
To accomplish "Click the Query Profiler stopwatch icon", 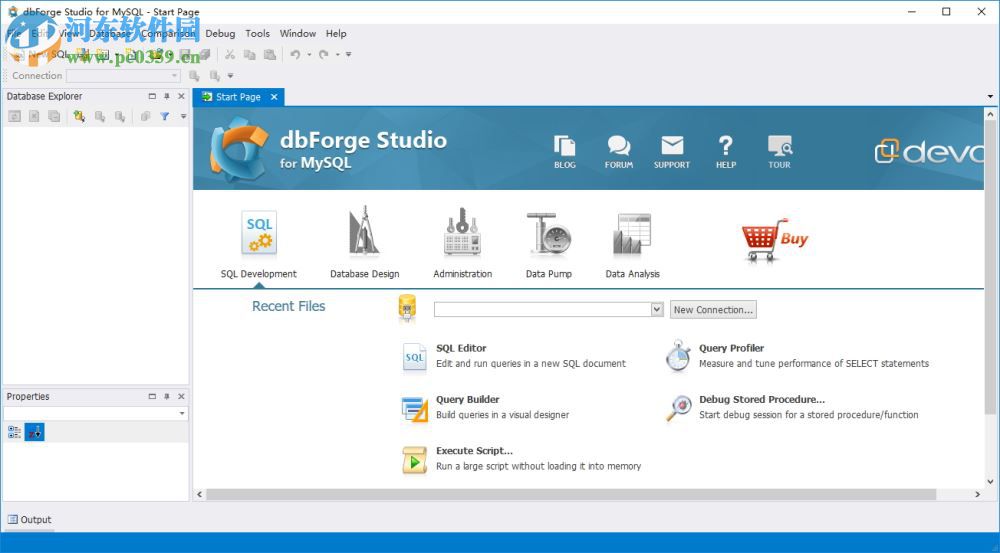I will [678, 356].
